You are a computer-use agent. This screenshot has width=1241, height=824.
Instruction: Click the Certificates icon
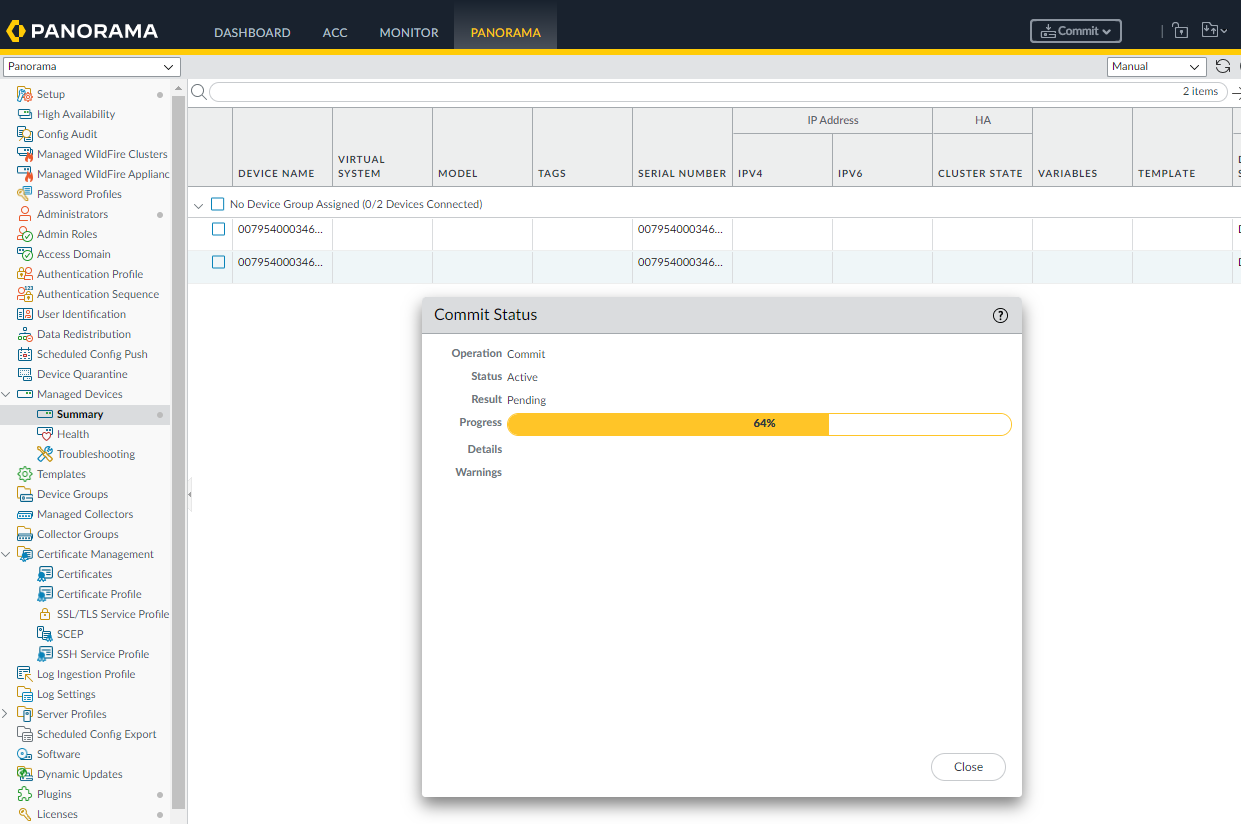coord(45,574)
